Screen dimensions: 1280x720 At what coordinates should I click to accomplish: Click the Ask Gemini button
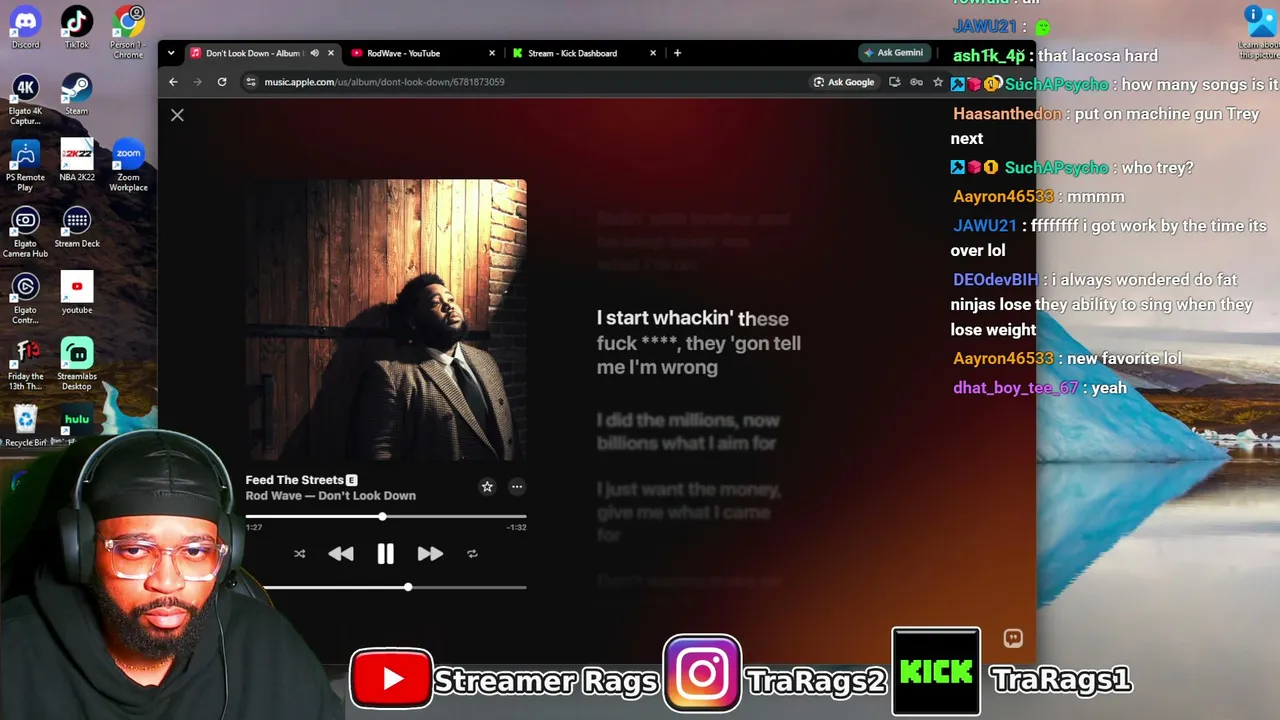click(x=893, y=53)
